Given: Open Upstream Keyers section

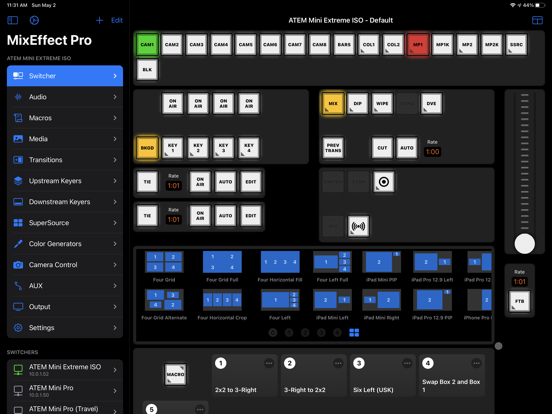Looking at the screenshot, I should (x=65, y=181).
